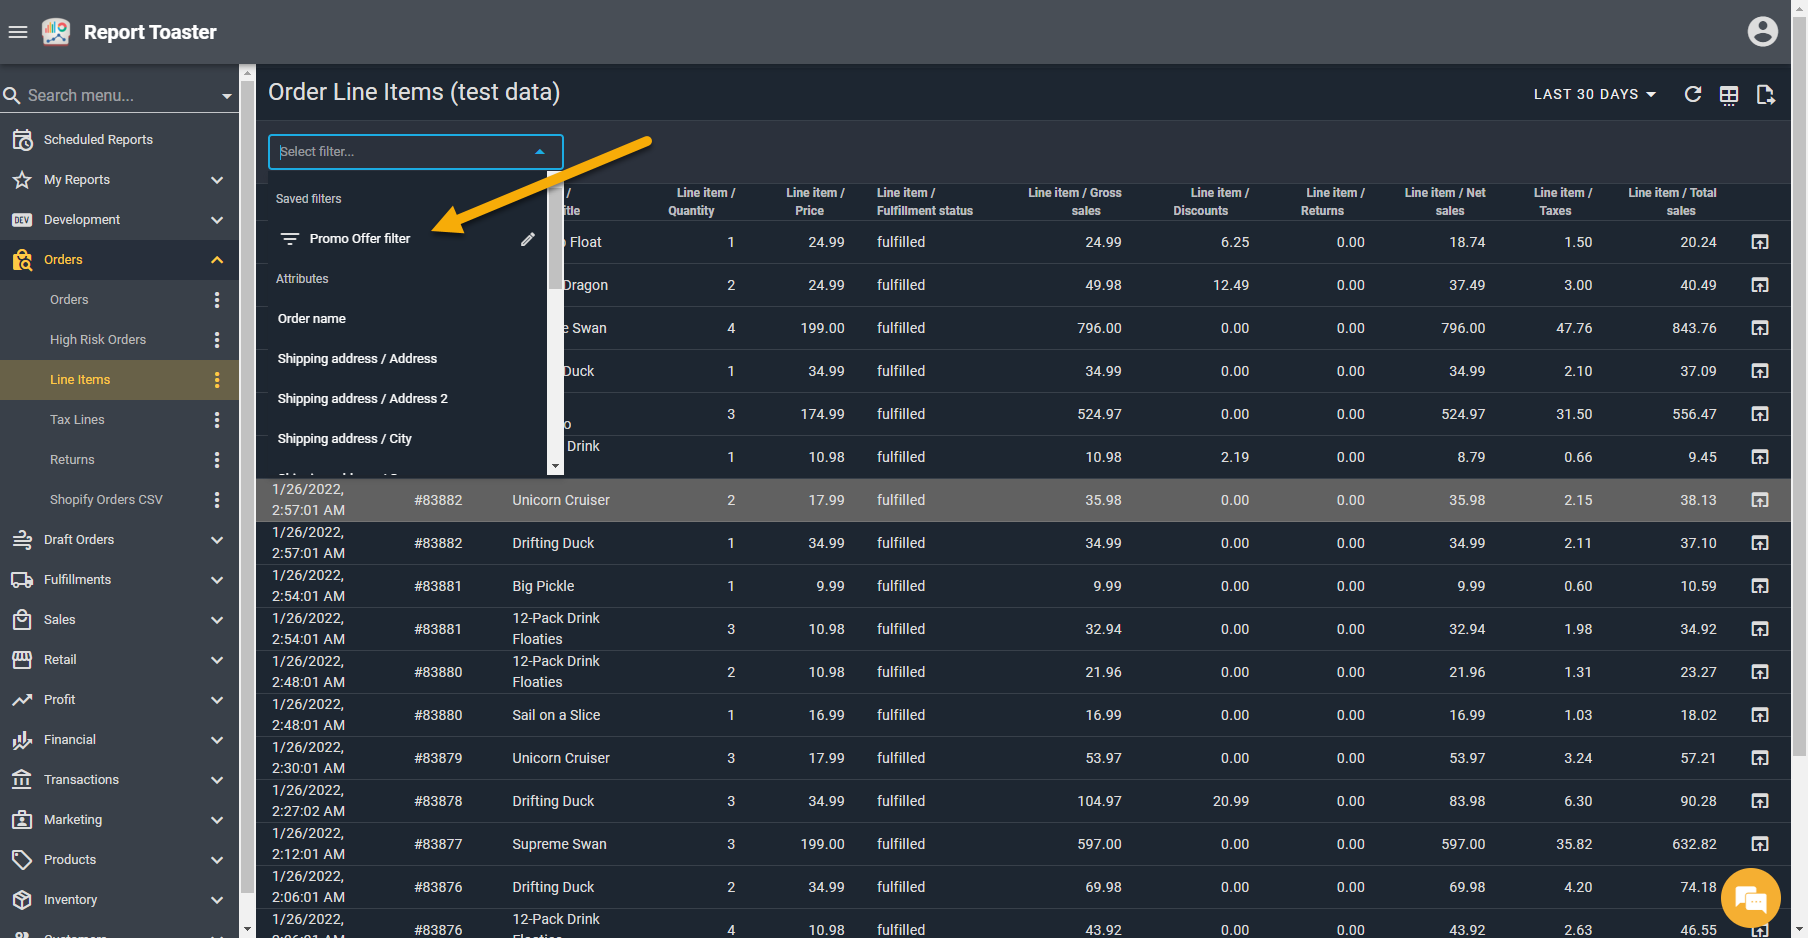Open the chat support bubble

(x=1750, y=898)
